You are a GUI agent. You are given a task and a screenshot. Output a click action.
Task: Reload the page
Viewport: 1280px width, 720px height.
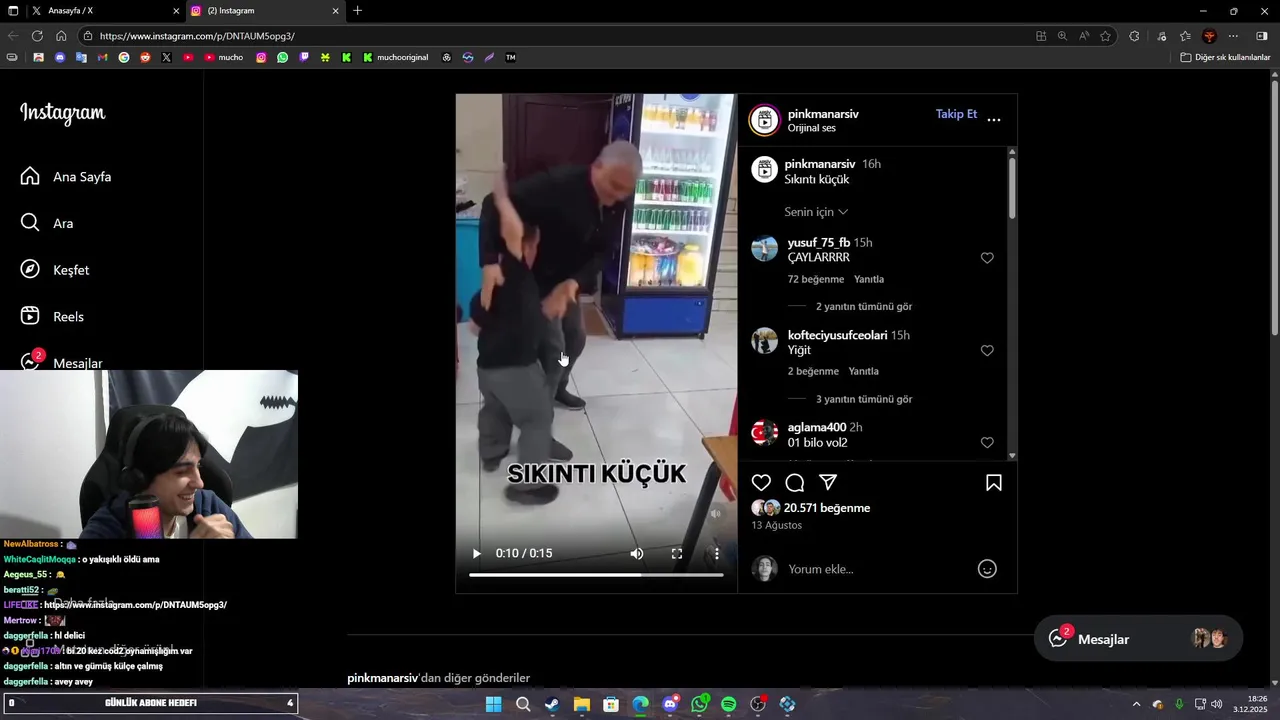click(x=38, y=36)
